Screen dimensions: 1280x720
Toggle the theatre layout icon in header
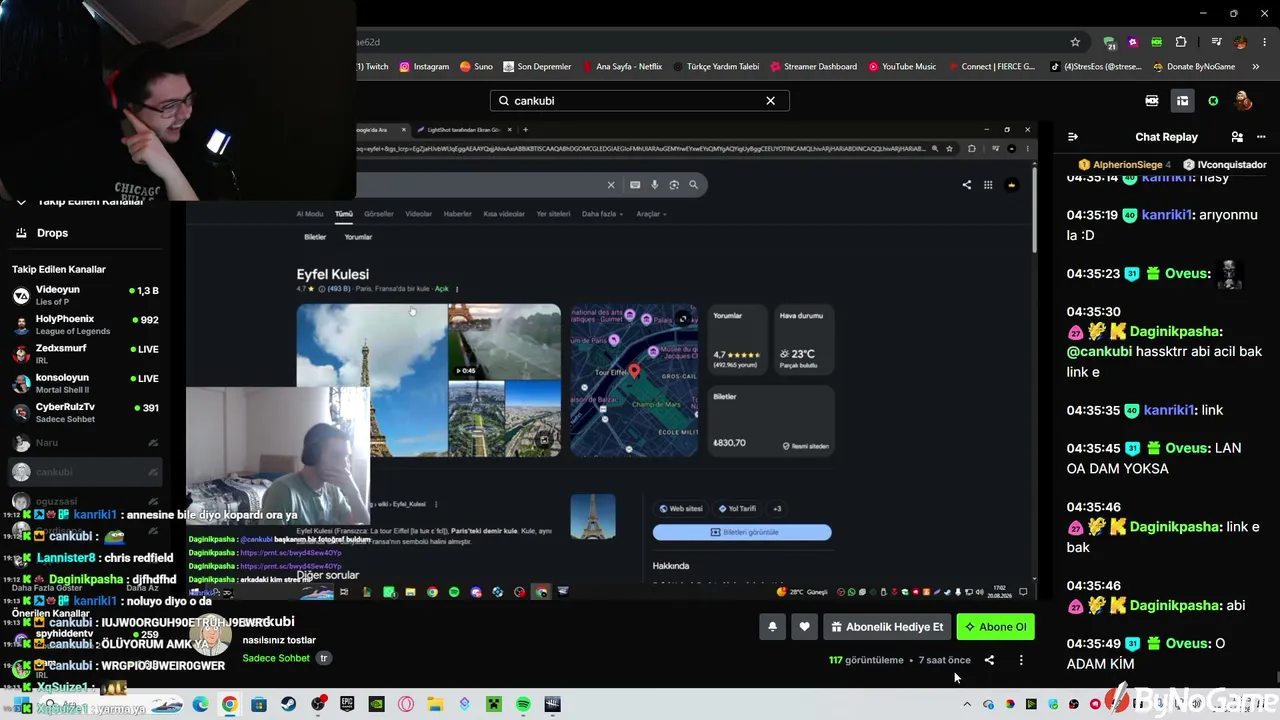coord(1182,101)
